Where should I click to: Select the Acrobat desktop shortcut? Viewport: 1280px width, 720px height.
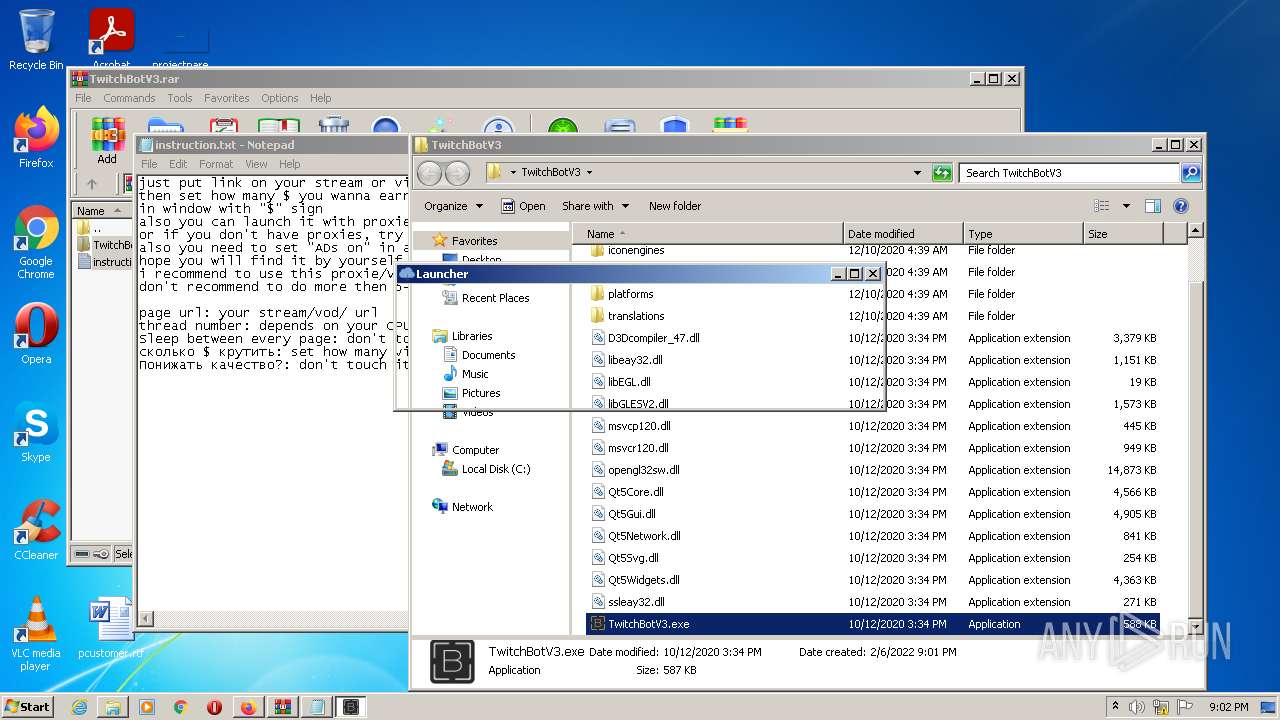111,40
